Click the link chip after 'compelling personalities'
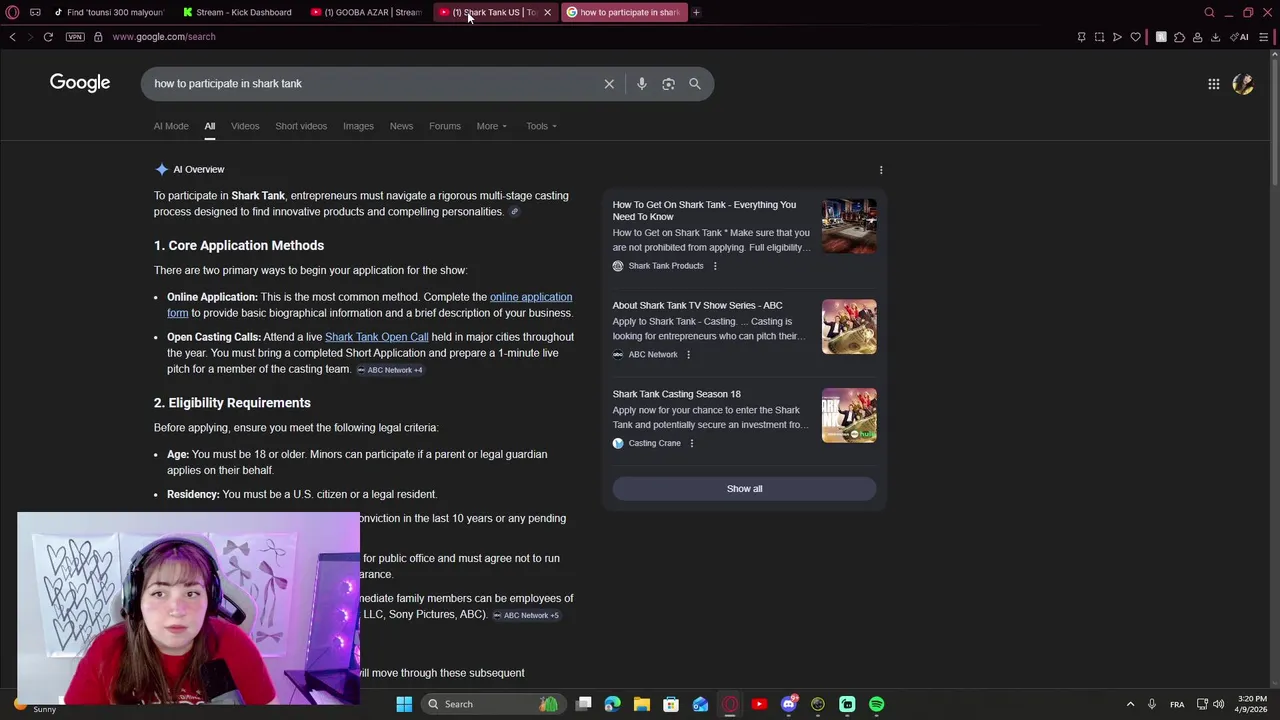The width and height of the screenshot is (1280, 720). pyautogui.click(x=514, y=212)
